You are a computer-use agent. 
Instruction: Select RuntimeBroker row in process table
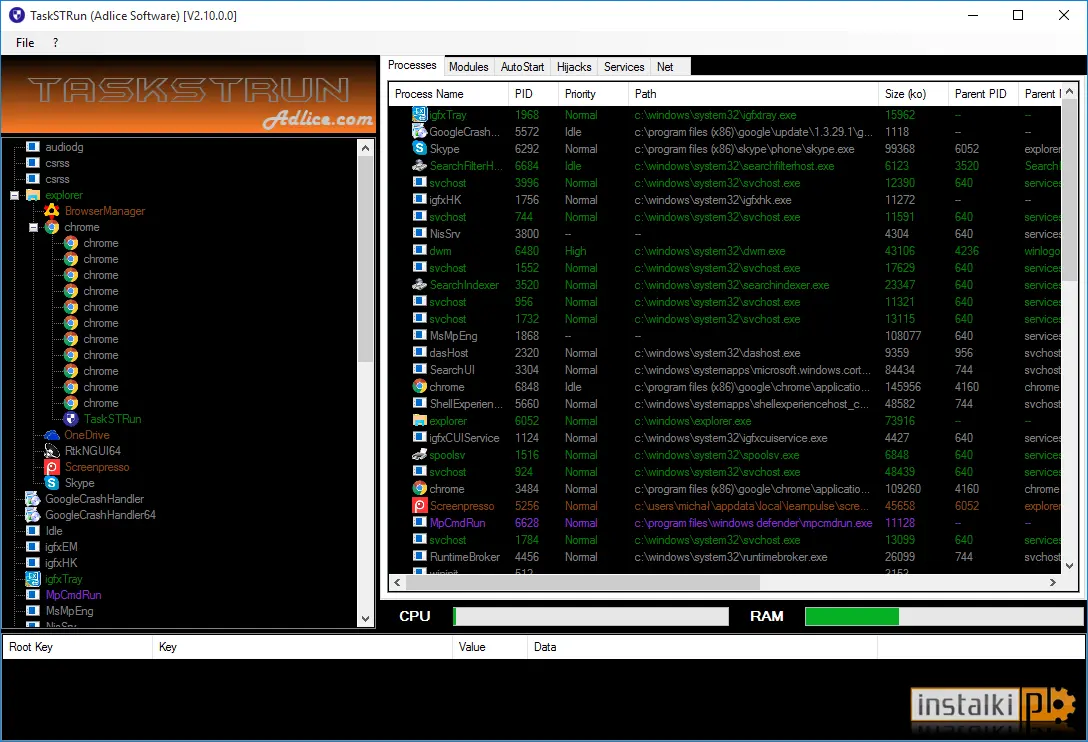[725, 557]
